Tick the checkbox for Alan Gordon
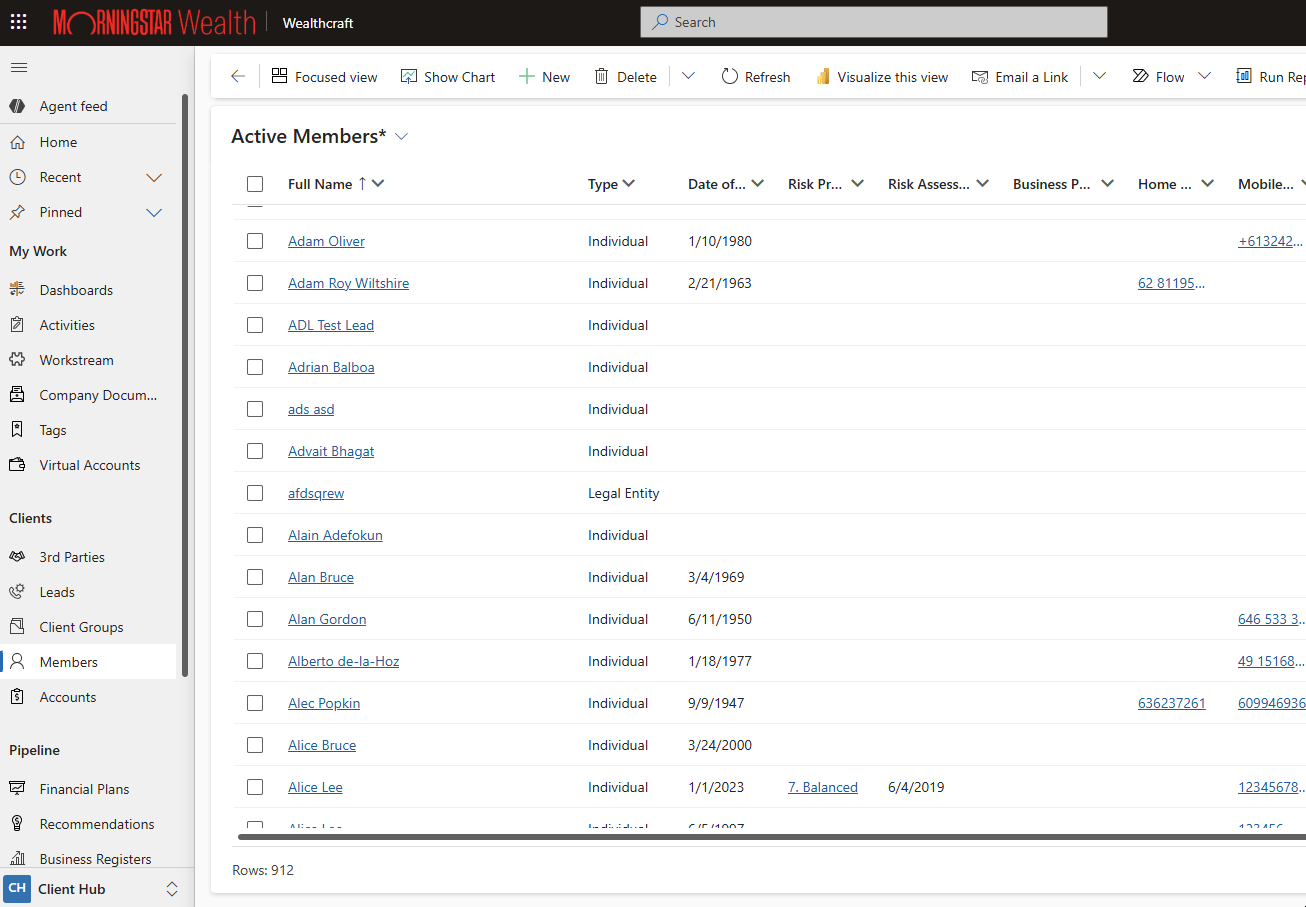 click(x=255, y=619)
